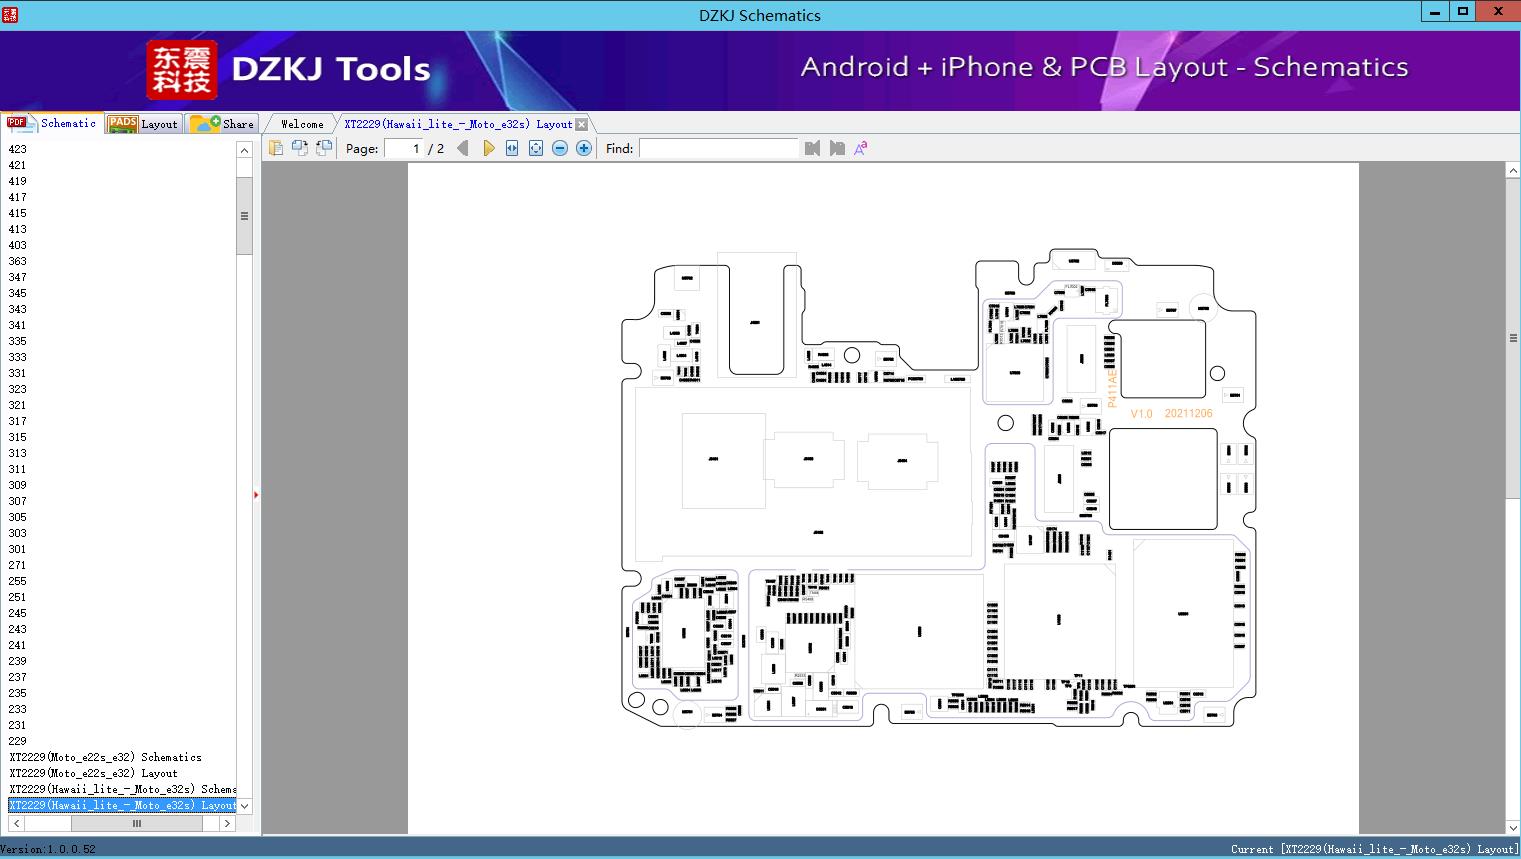Select list item 331
Image resolution: width=1521 pixels, height=859 pixels.
click(x=18, y=373)
